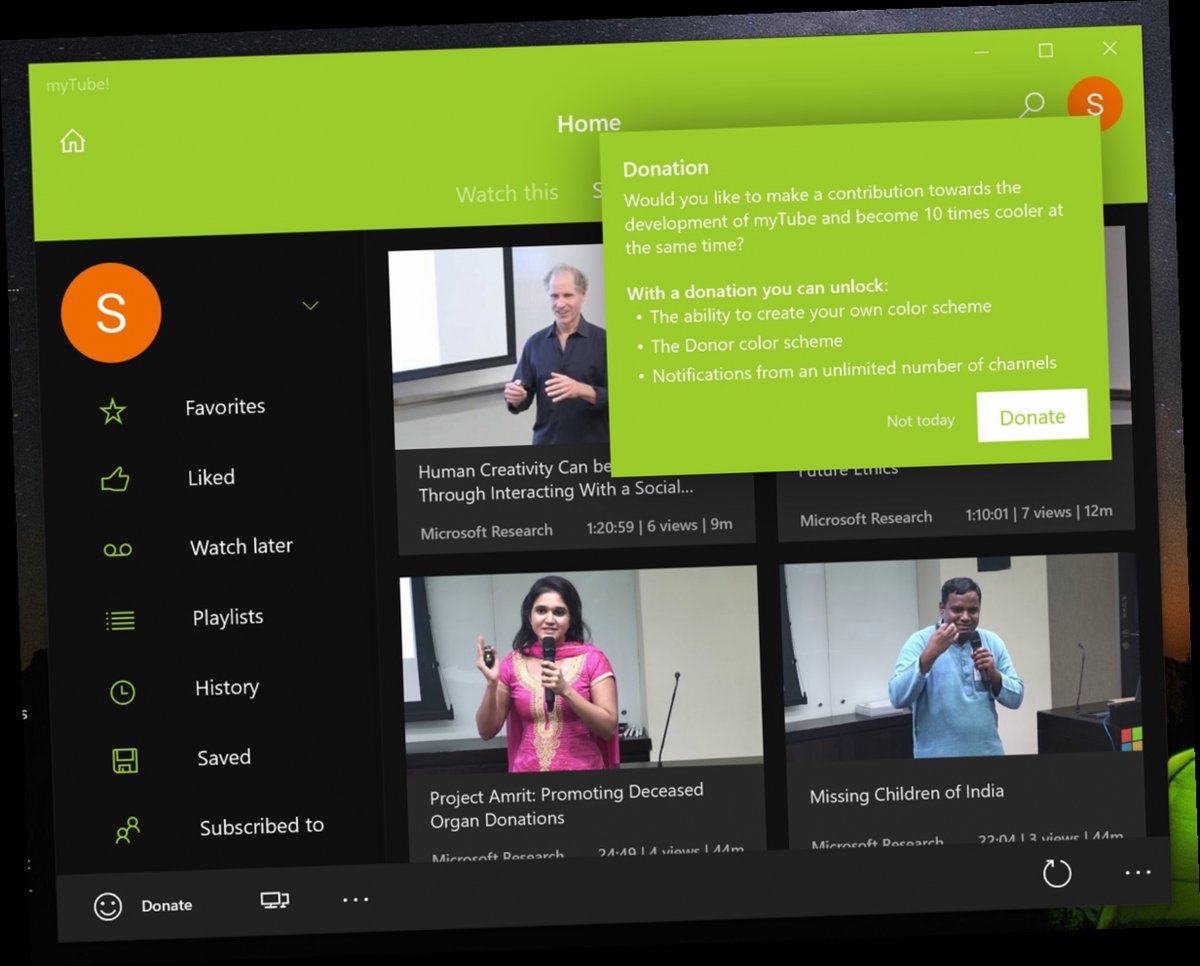
Task: View Subscribed to channels
Action: click(128, 828)
